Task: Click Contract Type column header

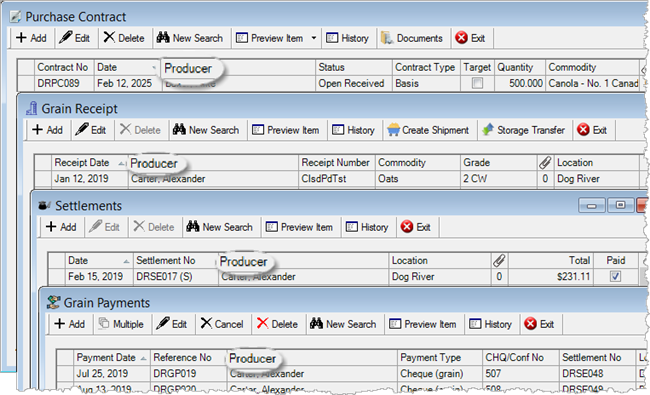Action: tap(426, 67)
